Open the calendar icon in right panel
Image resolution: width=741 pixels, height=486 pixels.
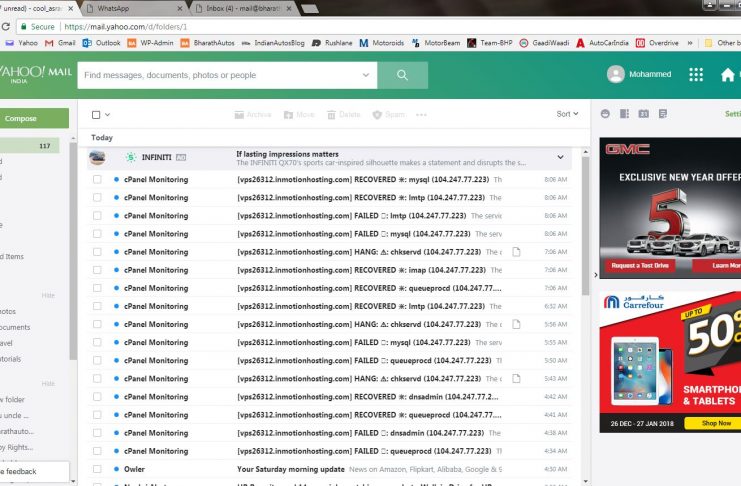pos(644,114)
